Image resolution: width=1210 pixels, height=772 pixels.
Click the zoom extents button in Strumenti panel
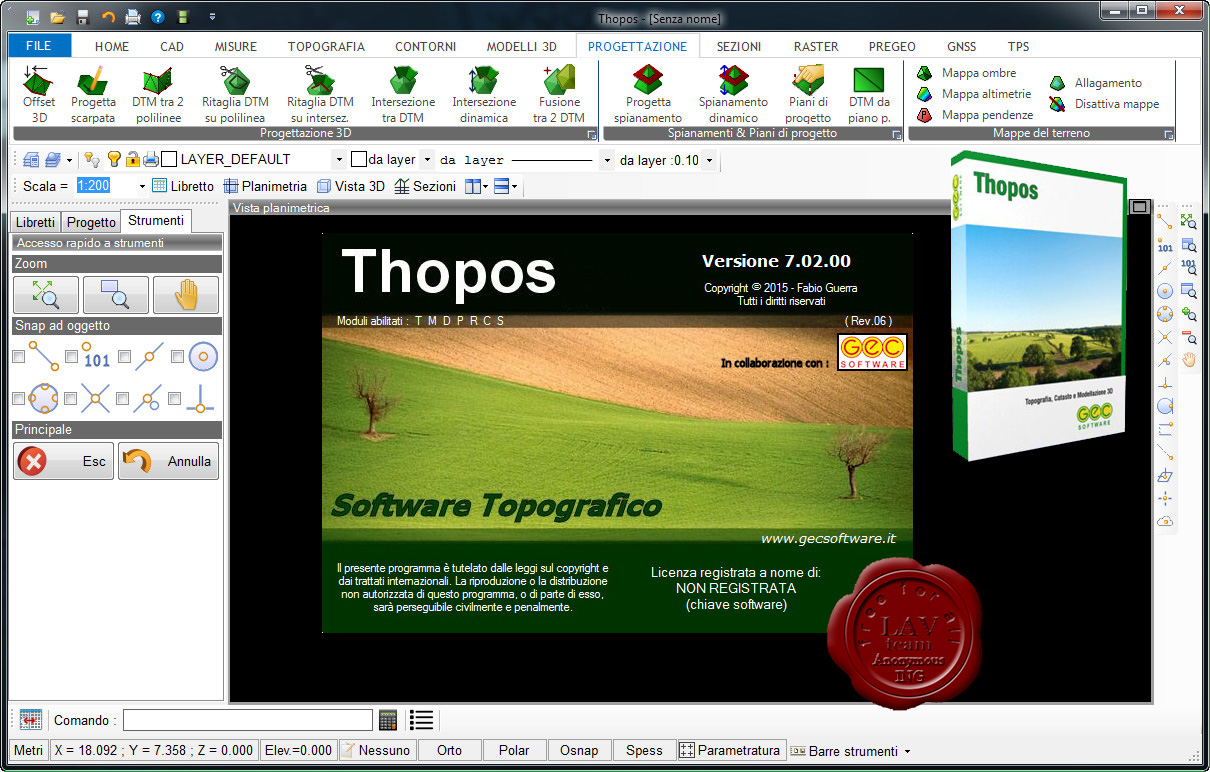click(x=46, y=295)
